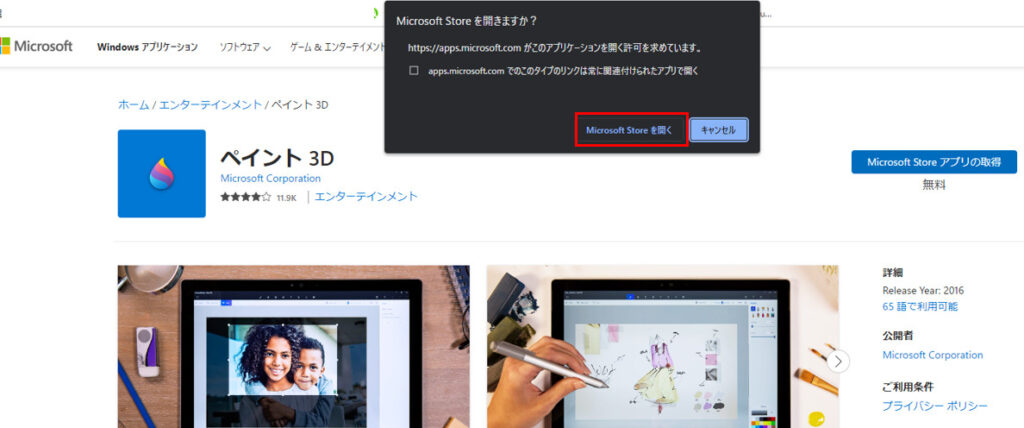Click the Microsoft Store を開く button

(x=632, y=130)
